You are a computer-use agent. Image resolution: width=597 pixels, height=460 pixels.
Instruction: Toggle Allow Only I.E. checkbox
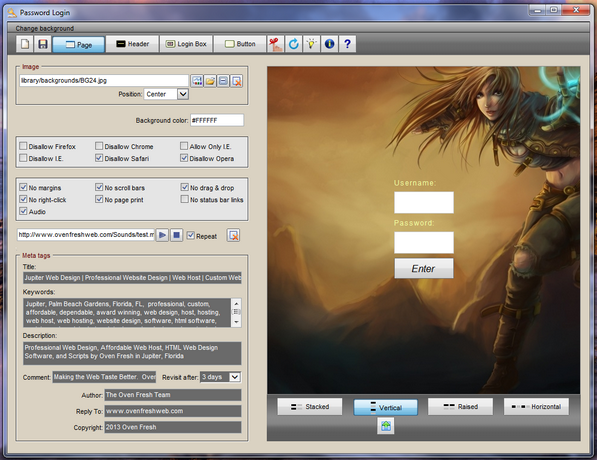[x=184, y=146]
